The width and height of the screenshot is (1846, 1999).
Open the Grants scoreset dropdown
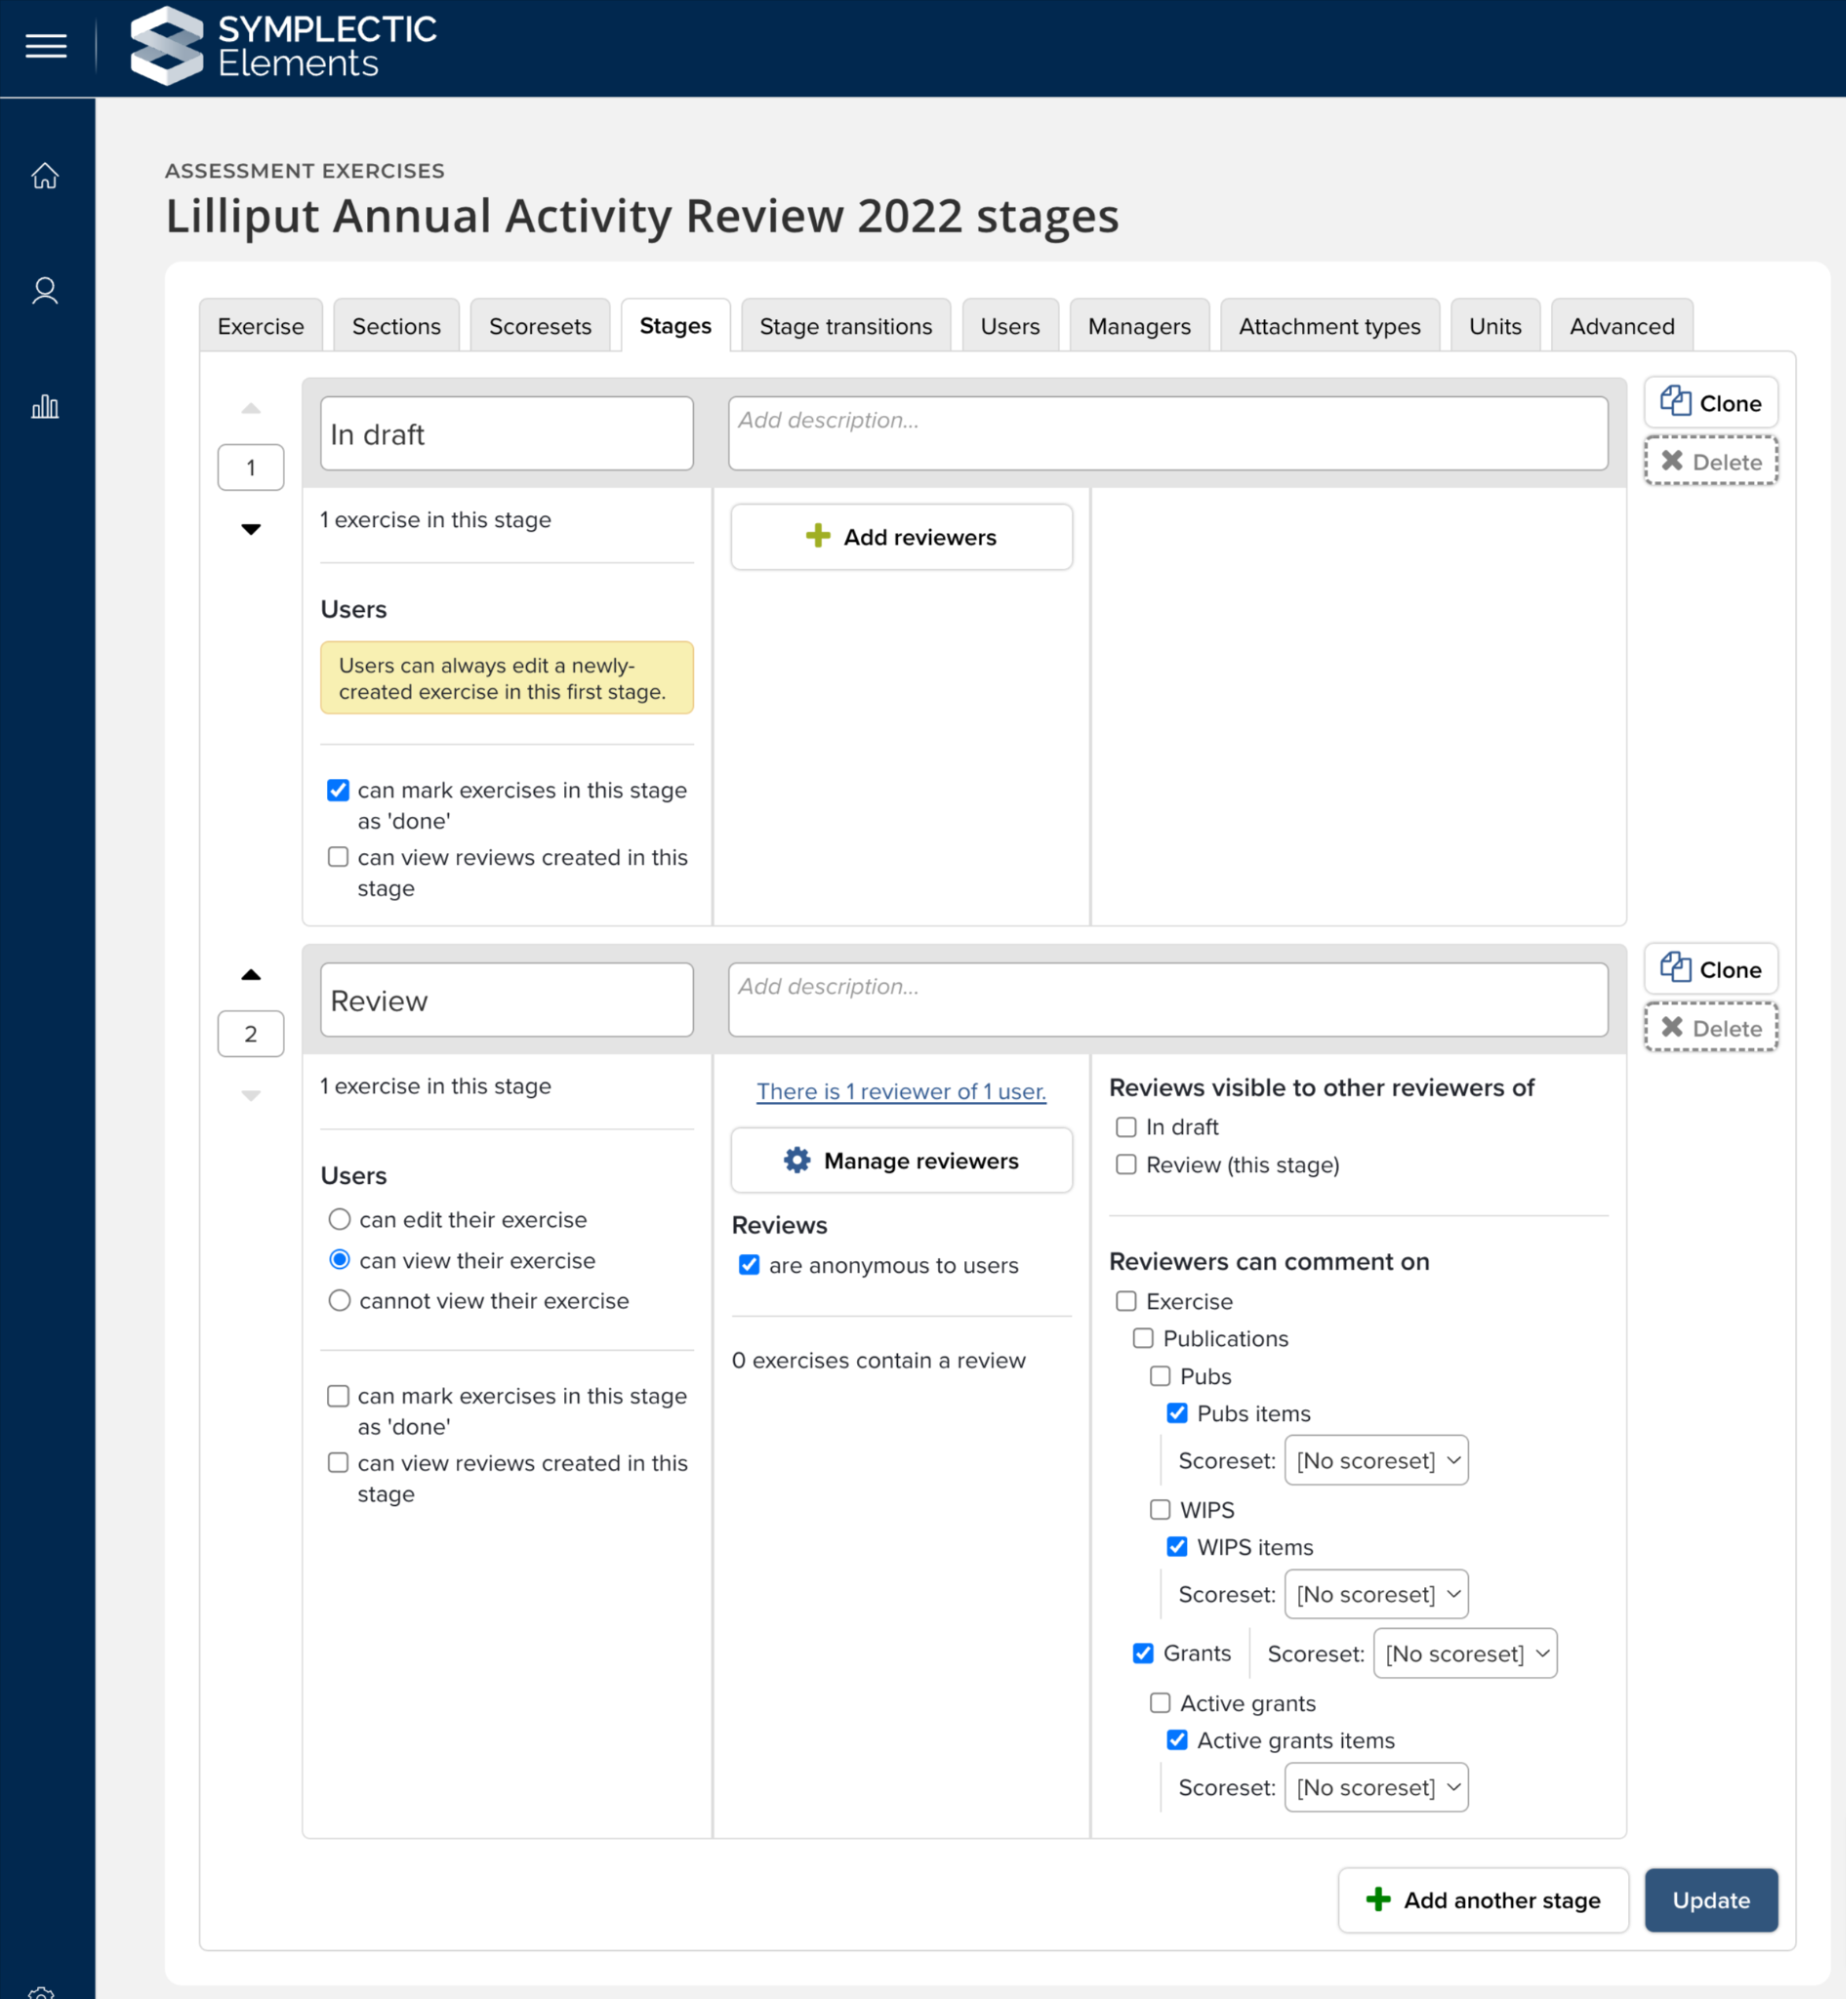tap(1464, 1653)
